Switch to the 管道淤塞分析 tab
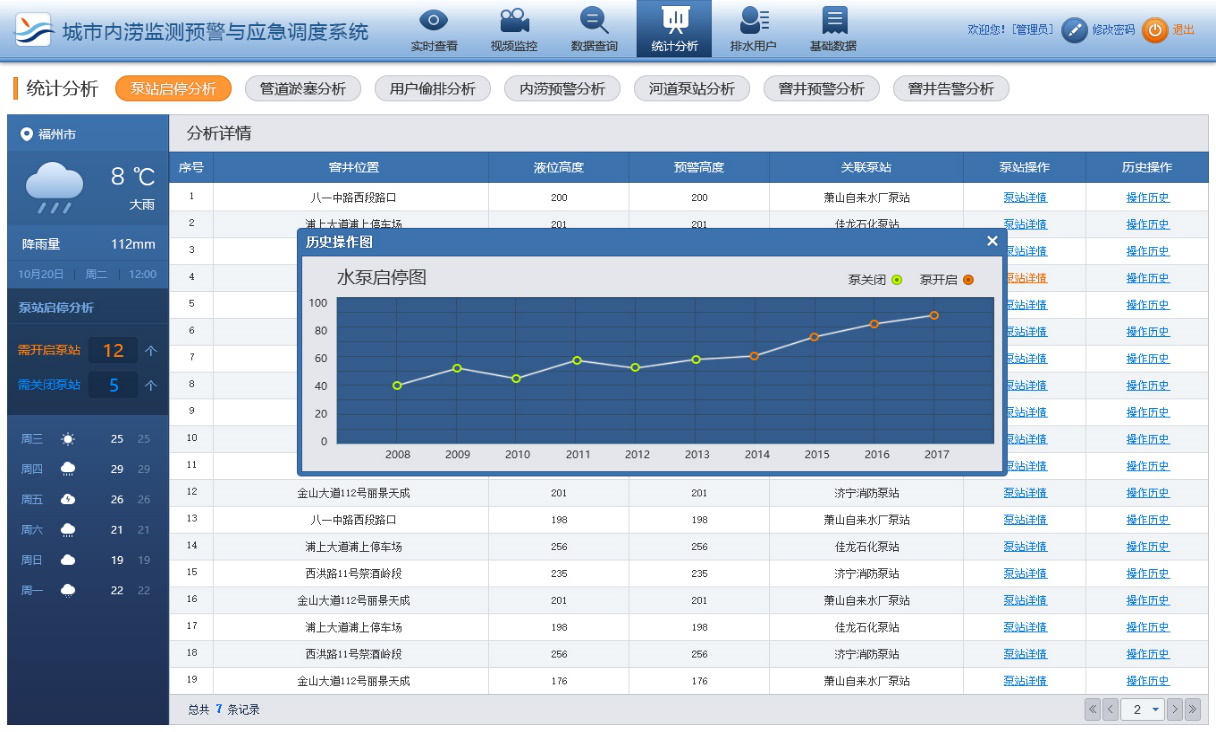 coord(302,89)
